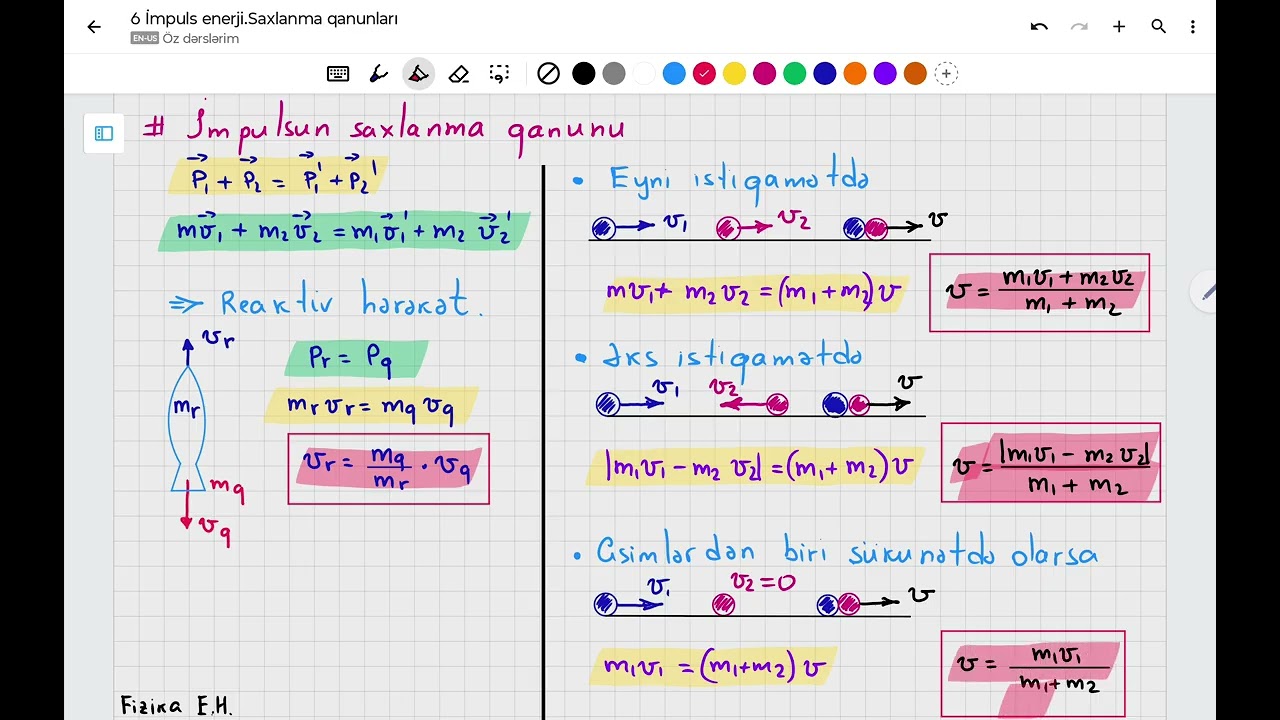
Task: Select the keyboard text input tool
Action: click(338, 73)
